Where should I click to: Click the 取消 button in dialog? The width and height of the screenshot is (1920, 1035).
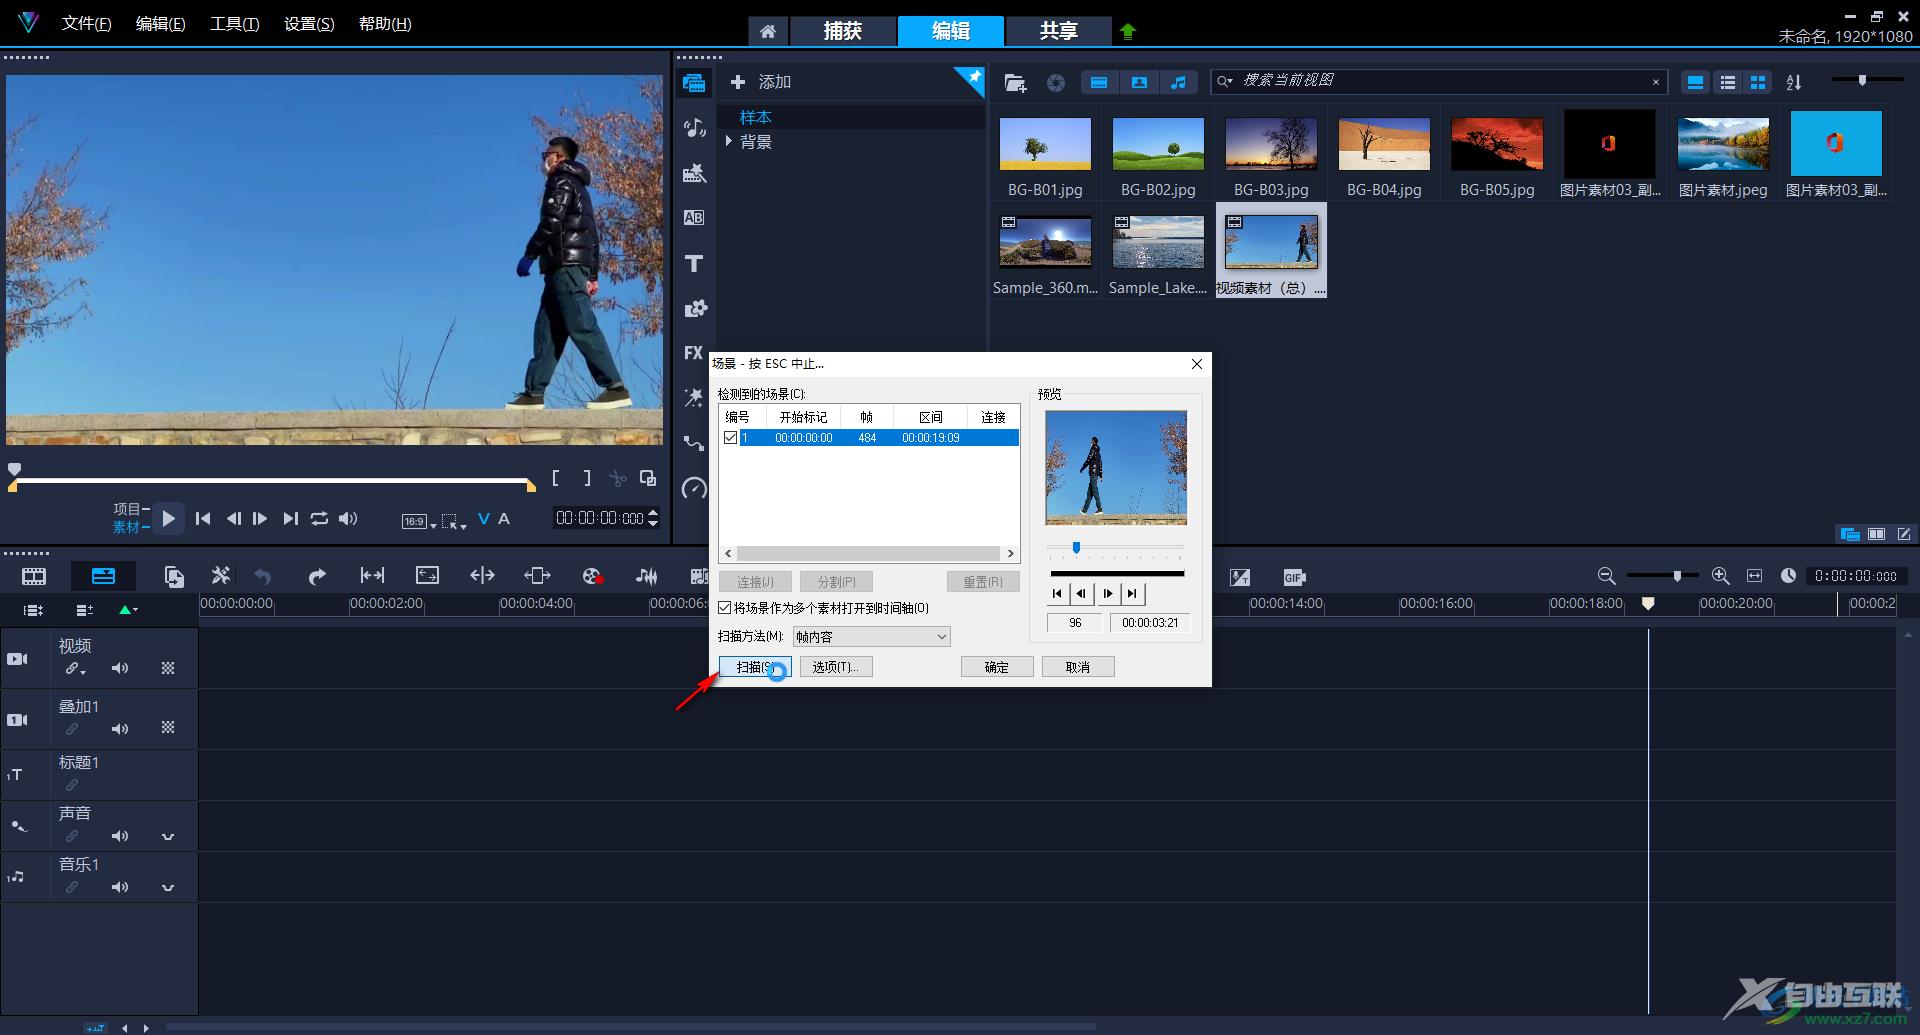1078,667
